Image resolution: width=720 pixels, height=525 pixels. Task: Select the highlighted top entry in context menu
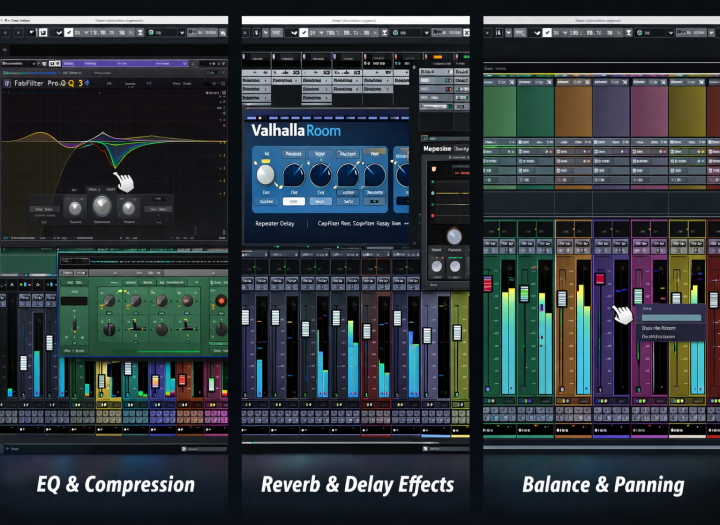pos(672,317)
